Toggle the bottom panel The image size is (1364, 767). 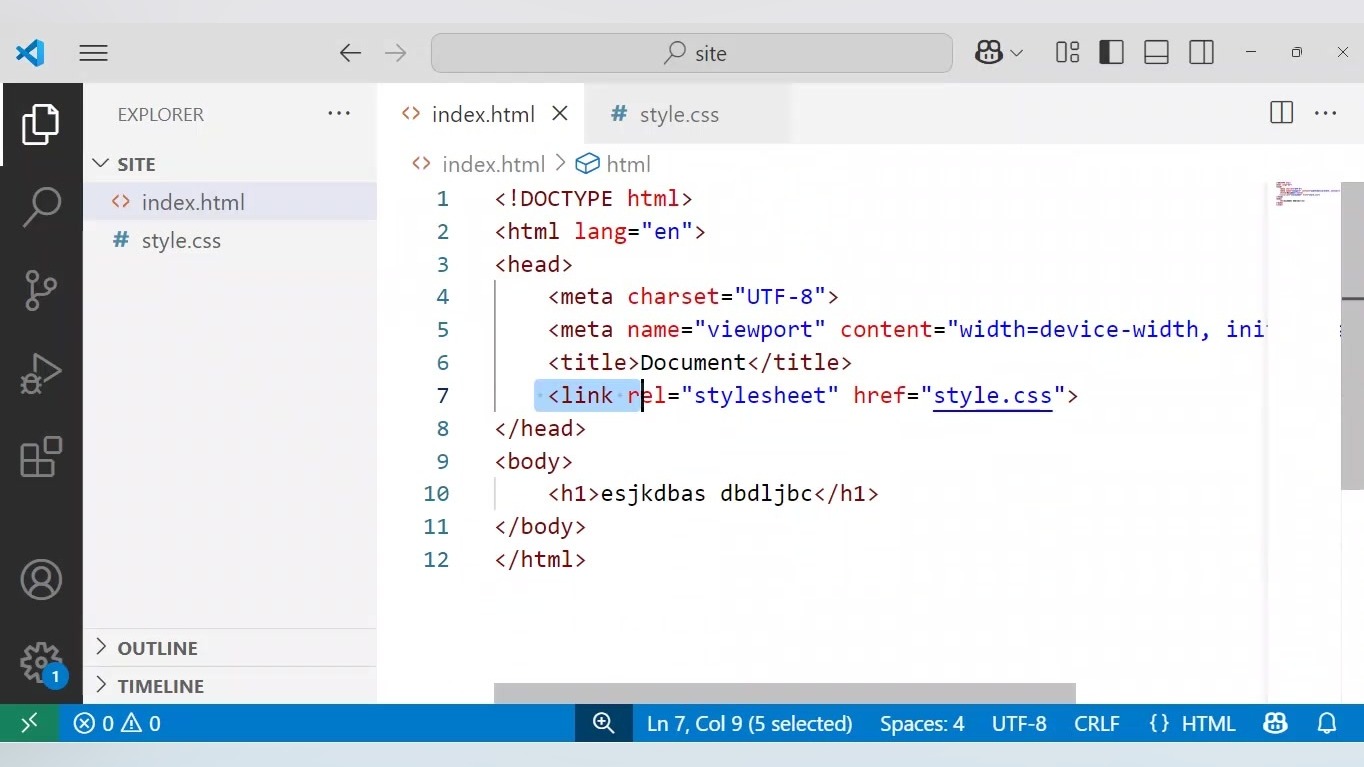(1156, 53)
